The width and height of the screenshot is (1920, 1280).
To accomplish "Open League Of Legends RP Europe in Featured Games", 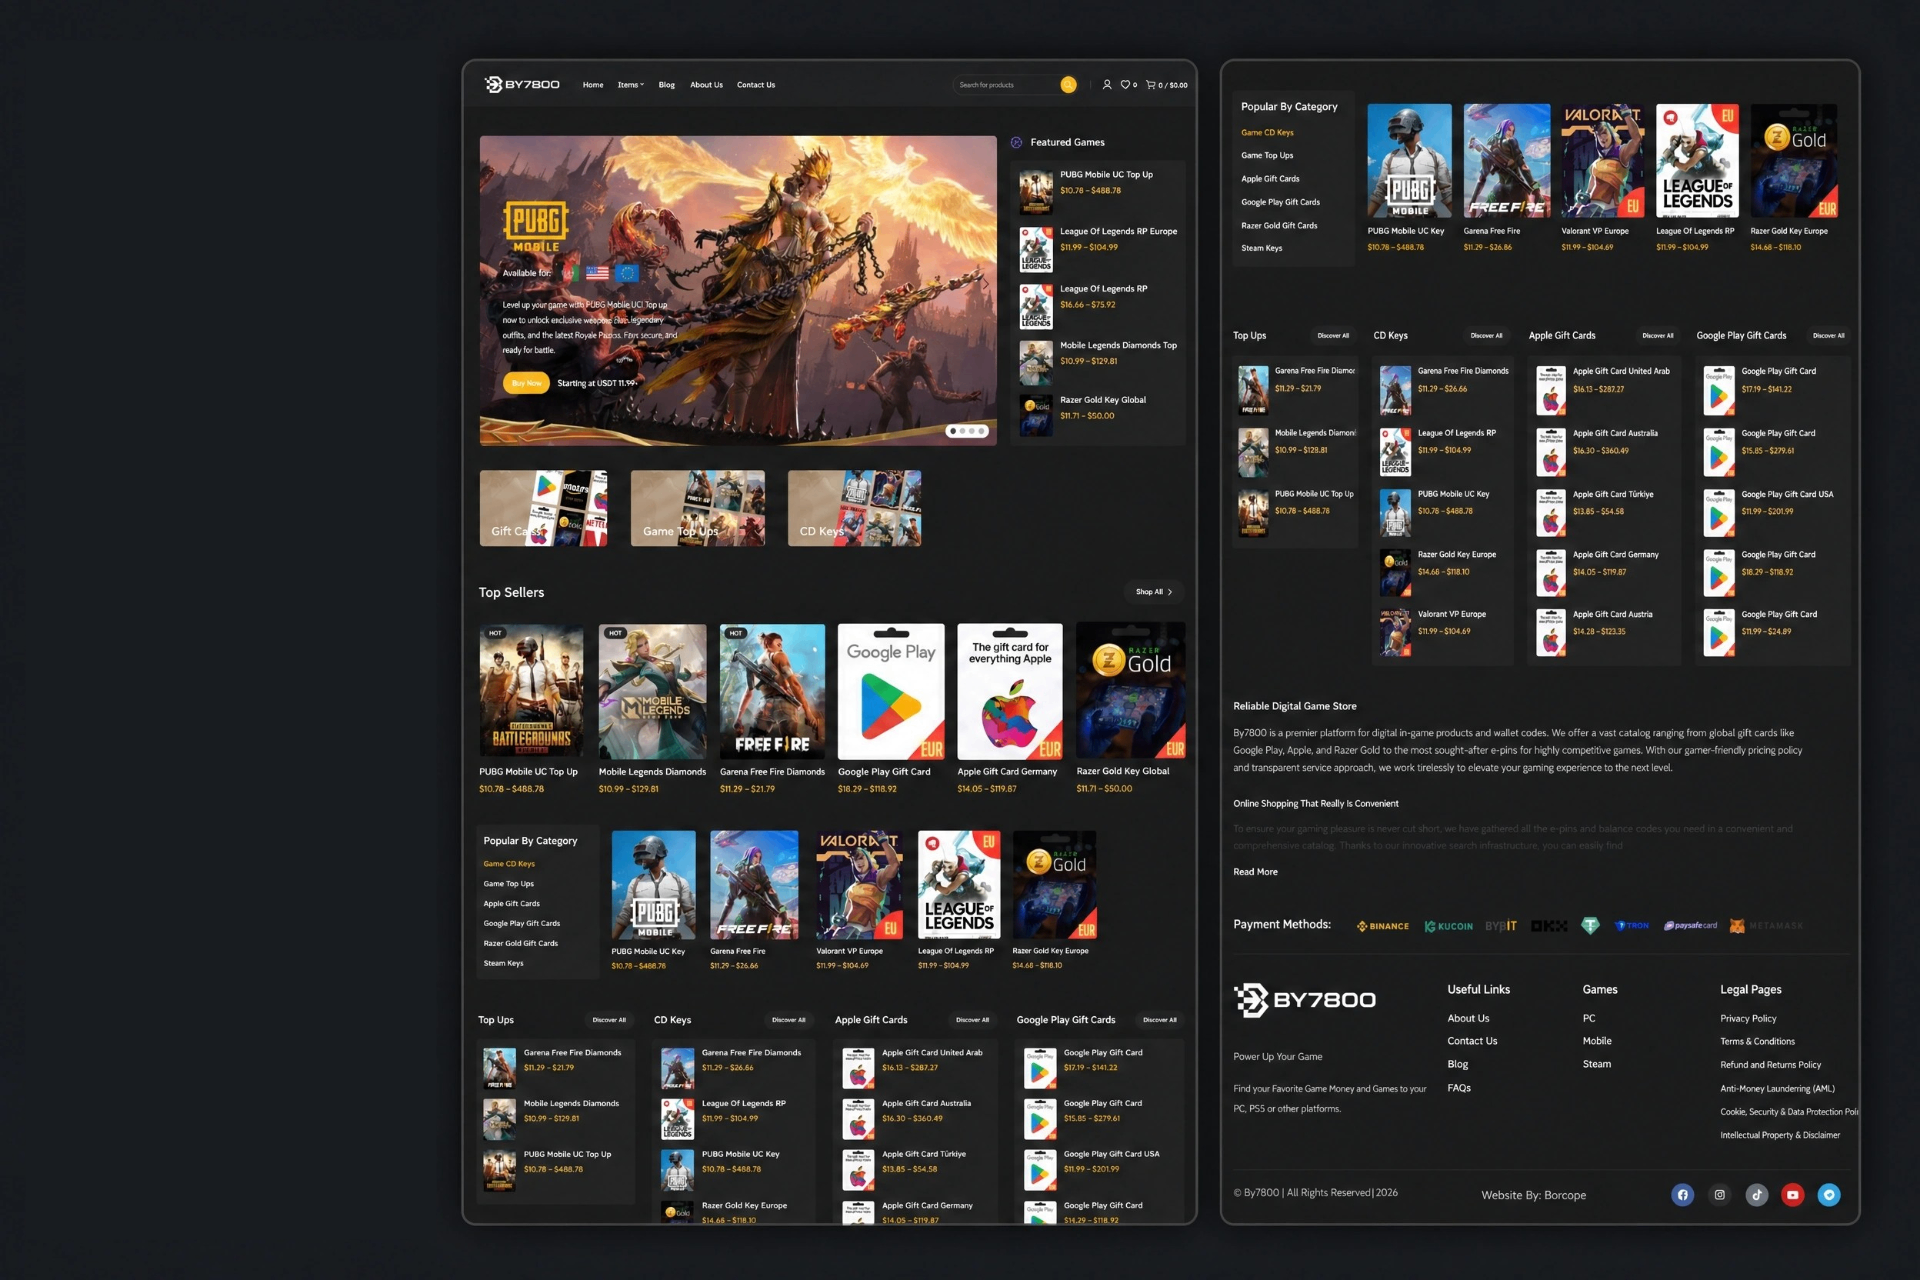I will [x=1098, y=248].
